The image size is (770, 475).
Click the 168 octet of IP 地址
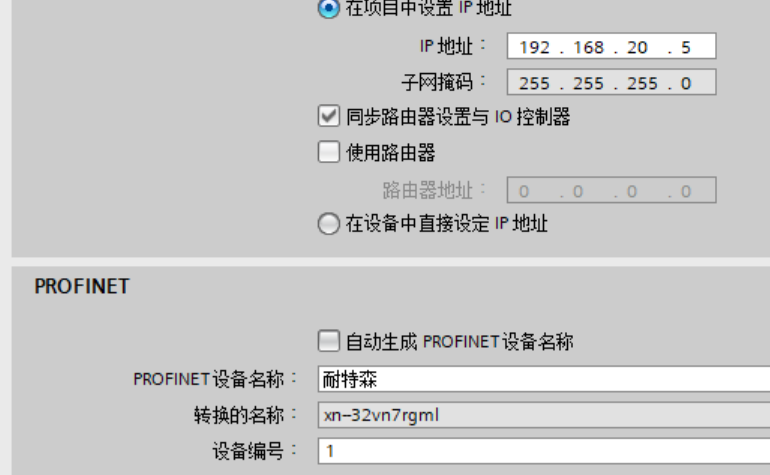point(588,47)
